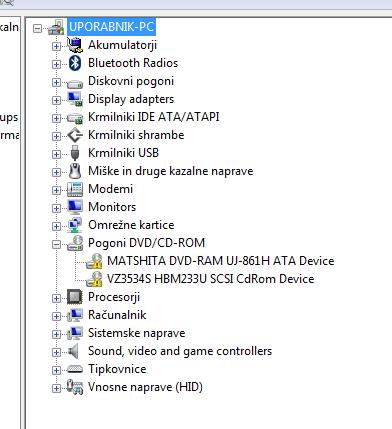392x429 pixels.
Task: Expand the Akumulatorji category
Action: (56, 46)
